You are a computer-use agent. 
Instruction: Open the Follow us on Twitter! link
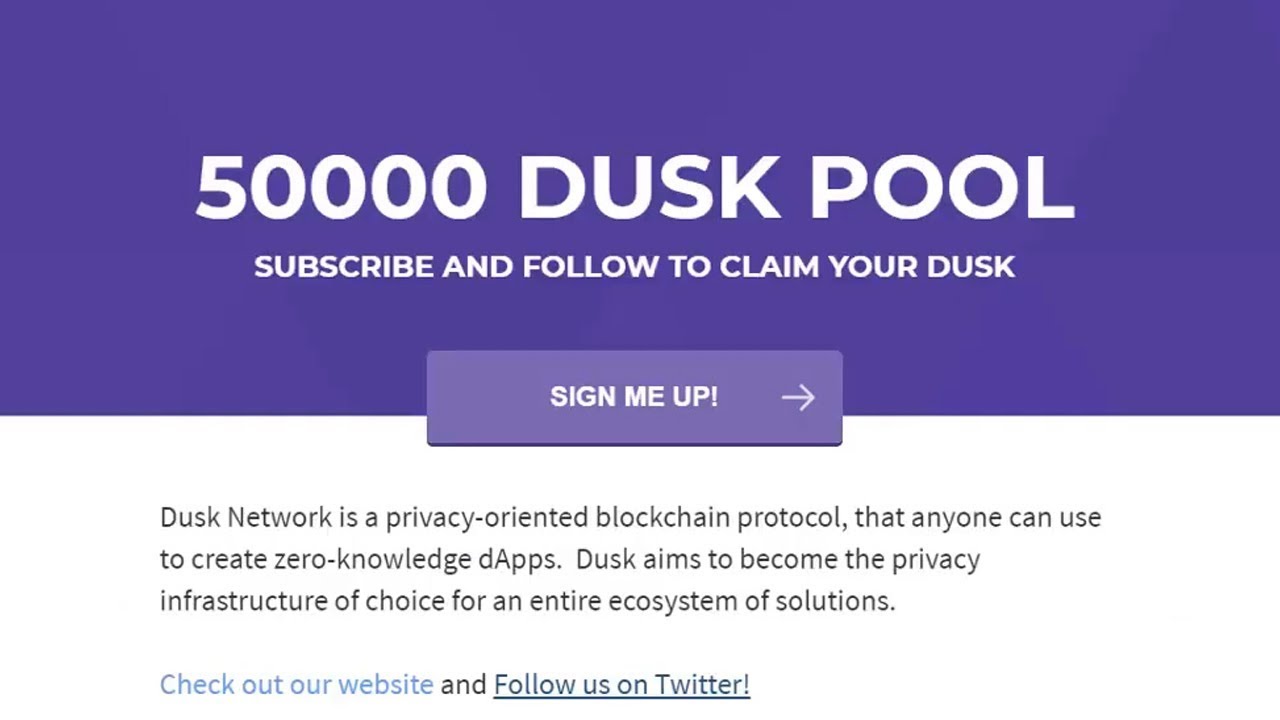point(621,684)
